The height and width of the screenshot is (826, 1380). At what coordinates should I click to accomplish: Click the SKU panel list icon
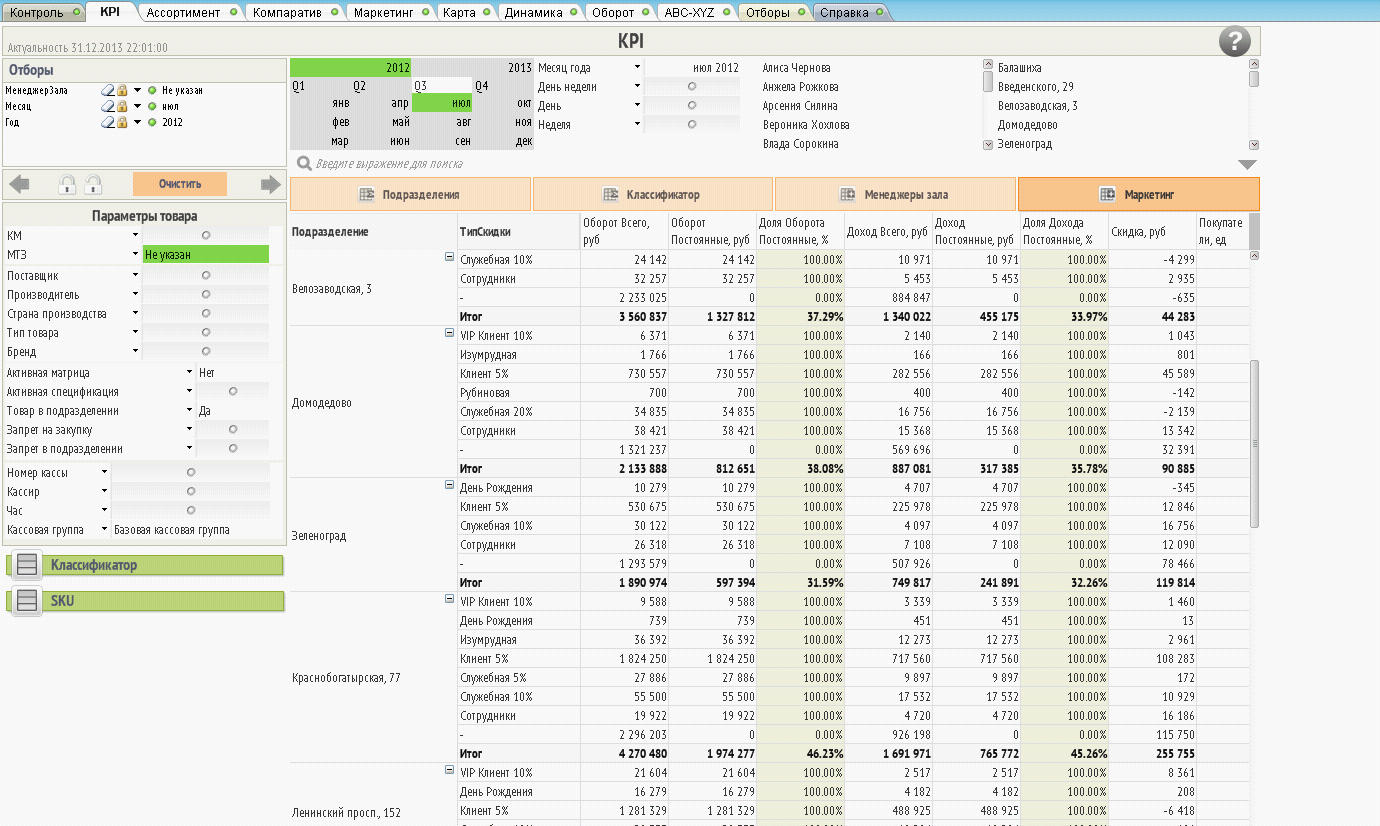pyautogui.click(x=28, y=601)
